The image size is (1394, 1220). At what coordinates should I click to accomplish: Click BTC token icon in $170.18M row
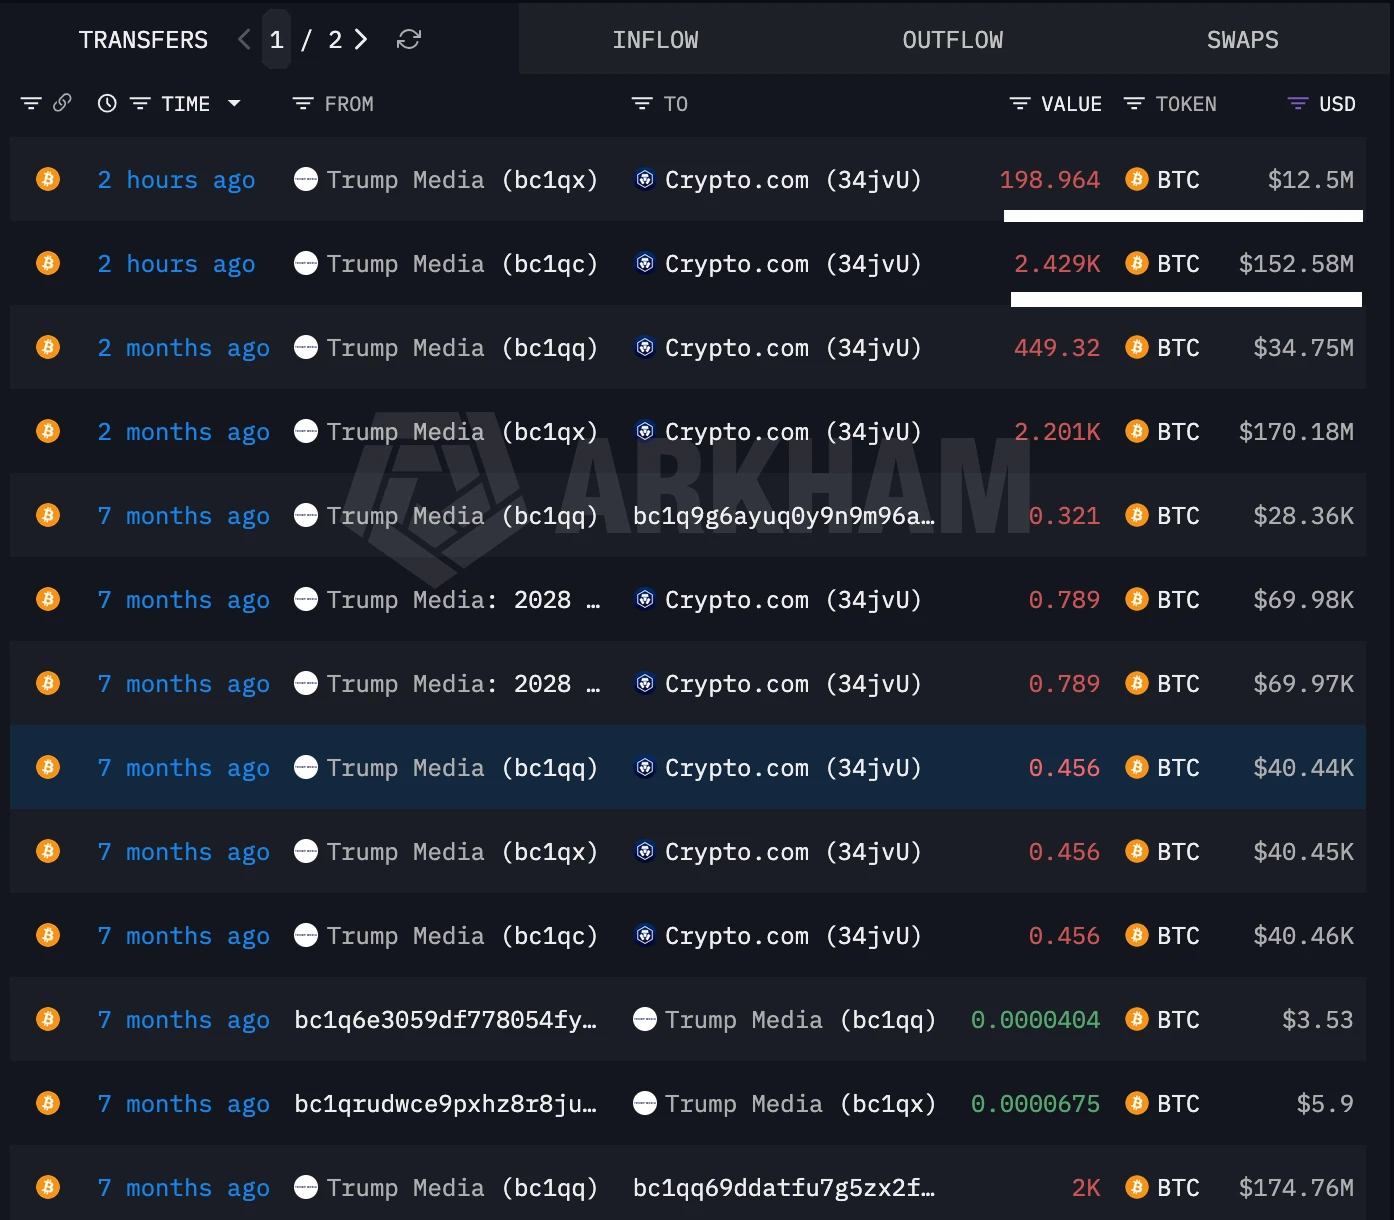click(x=1136, y=431)
